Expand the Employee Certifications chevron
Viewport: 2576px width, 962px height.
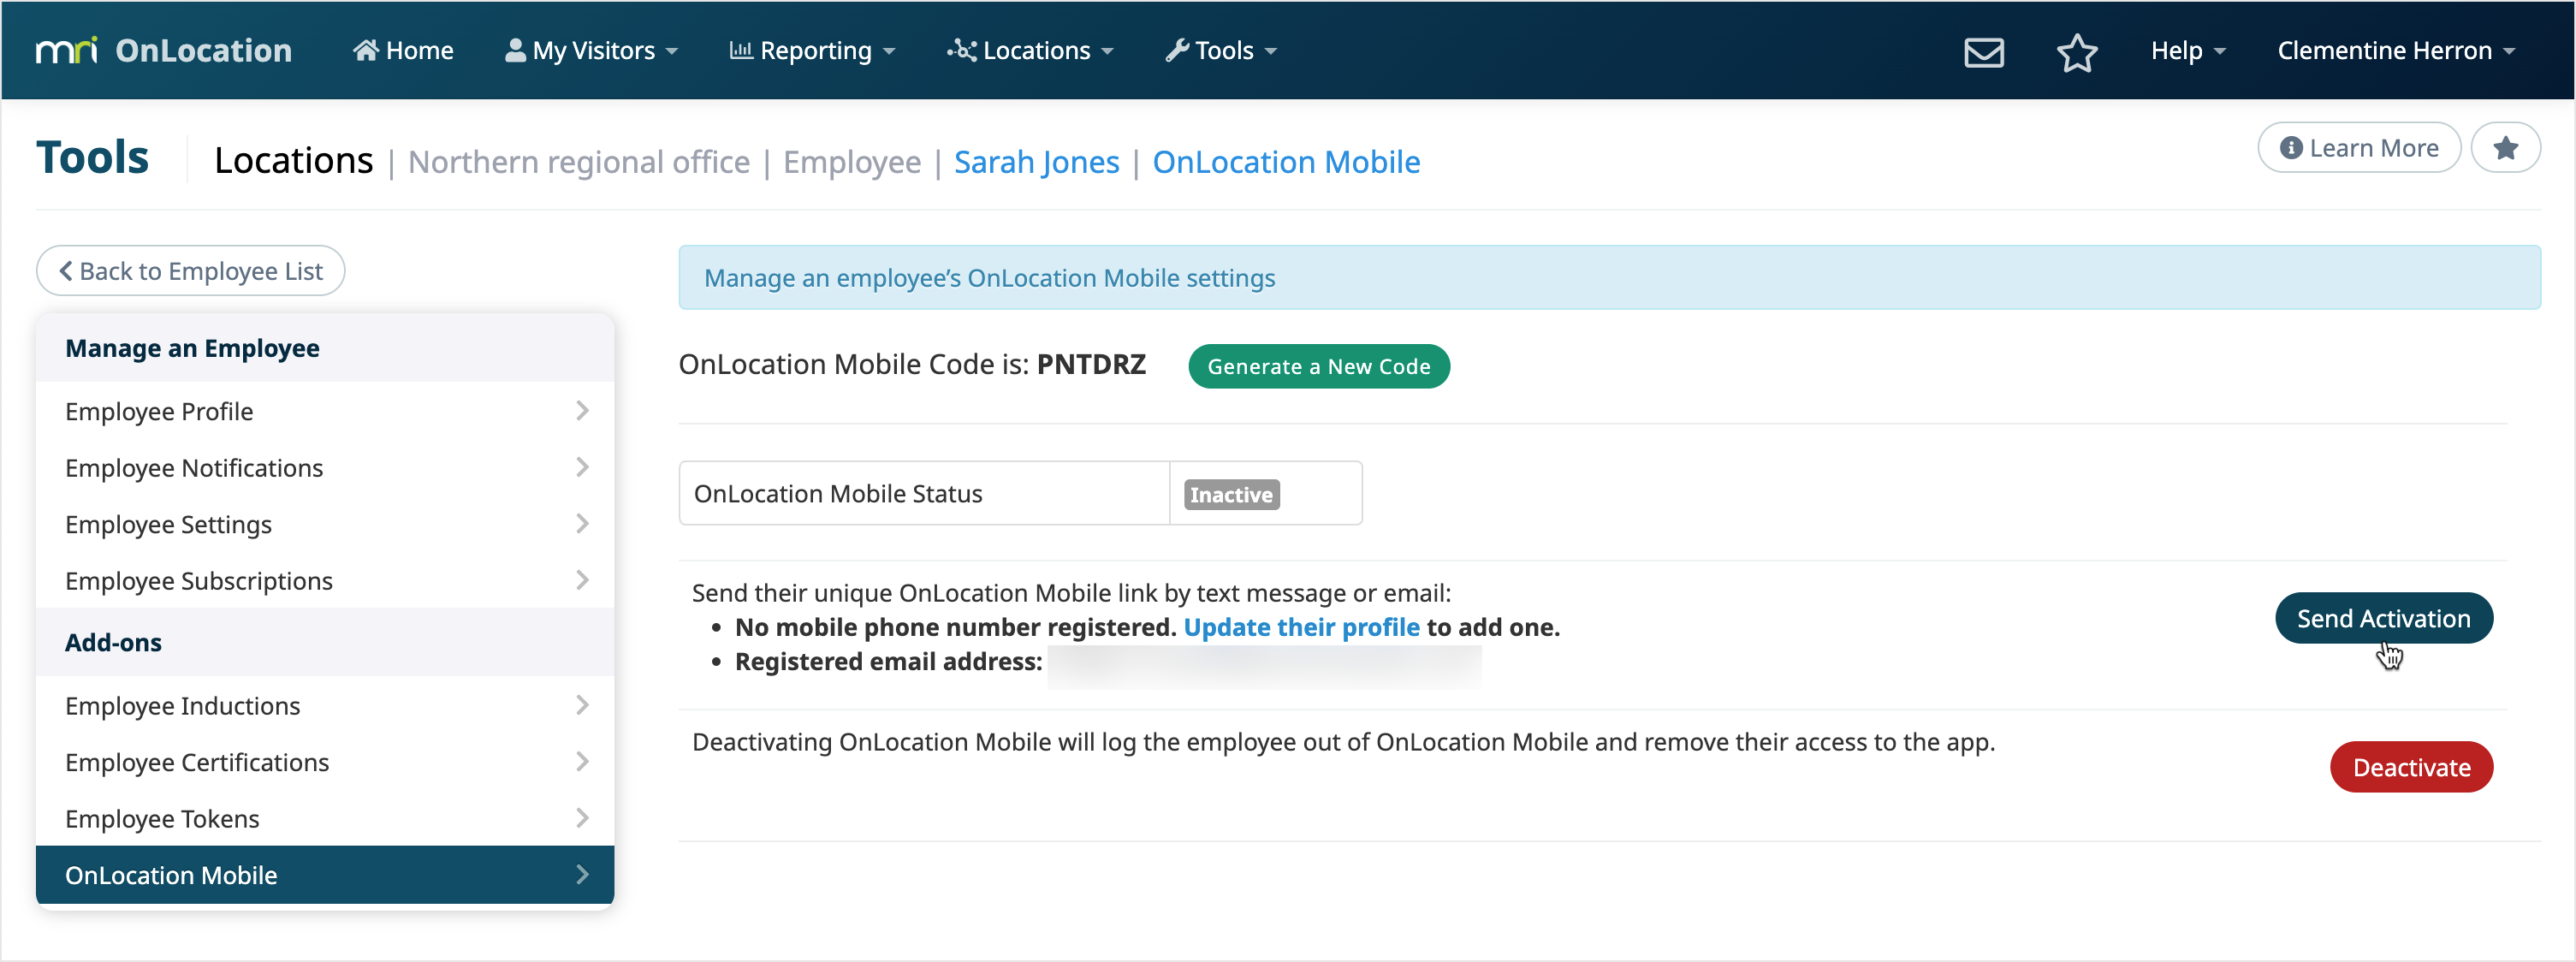click(x=583, y=761)
